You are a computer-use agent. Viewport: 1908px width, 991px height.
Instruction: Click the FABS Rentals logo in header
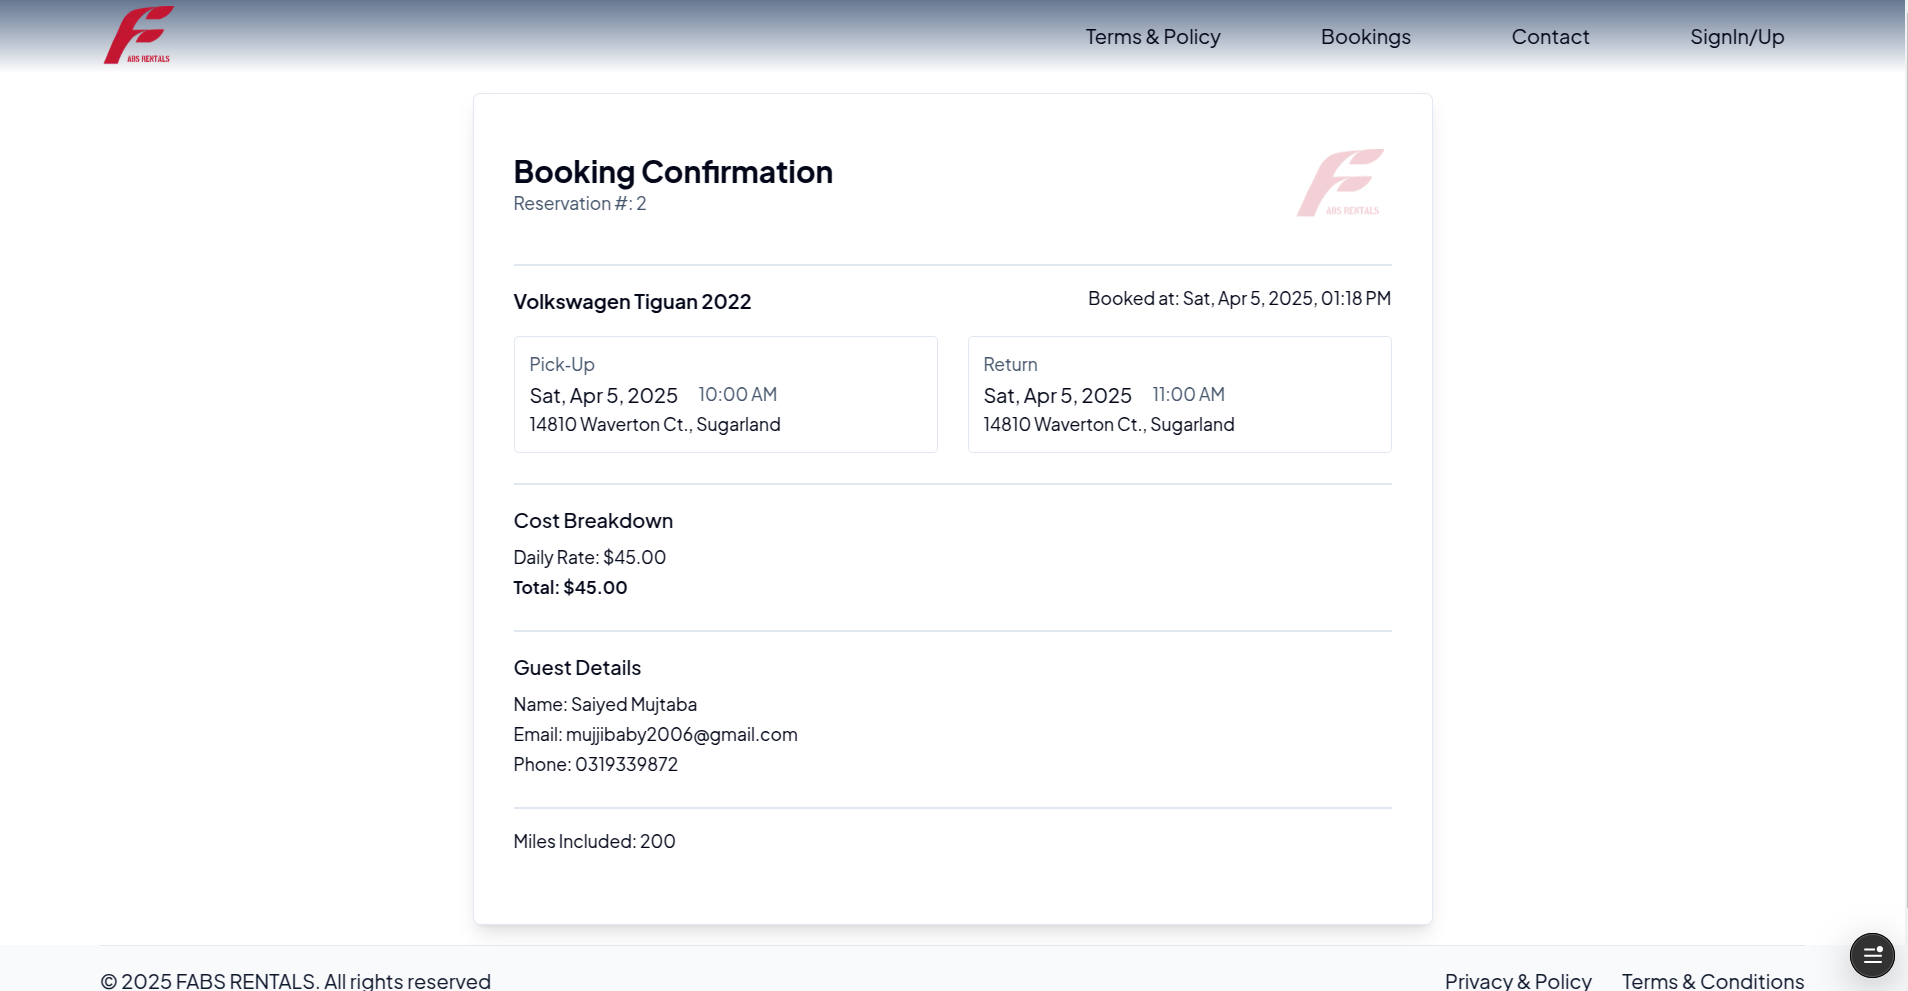tap(139, 35)
